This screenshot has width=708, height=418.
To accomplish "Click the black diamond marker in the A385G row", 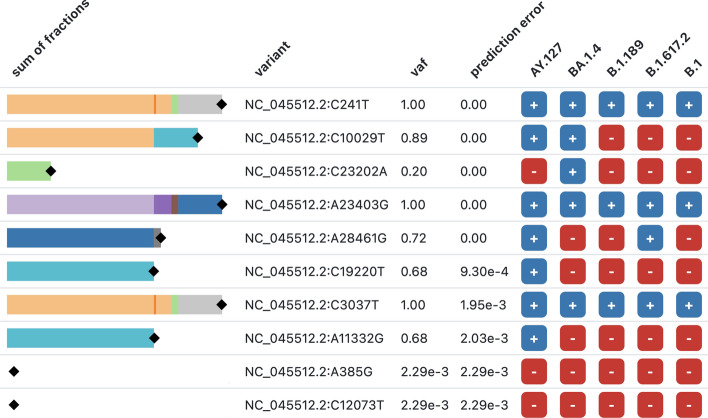I will pos(14,372).
